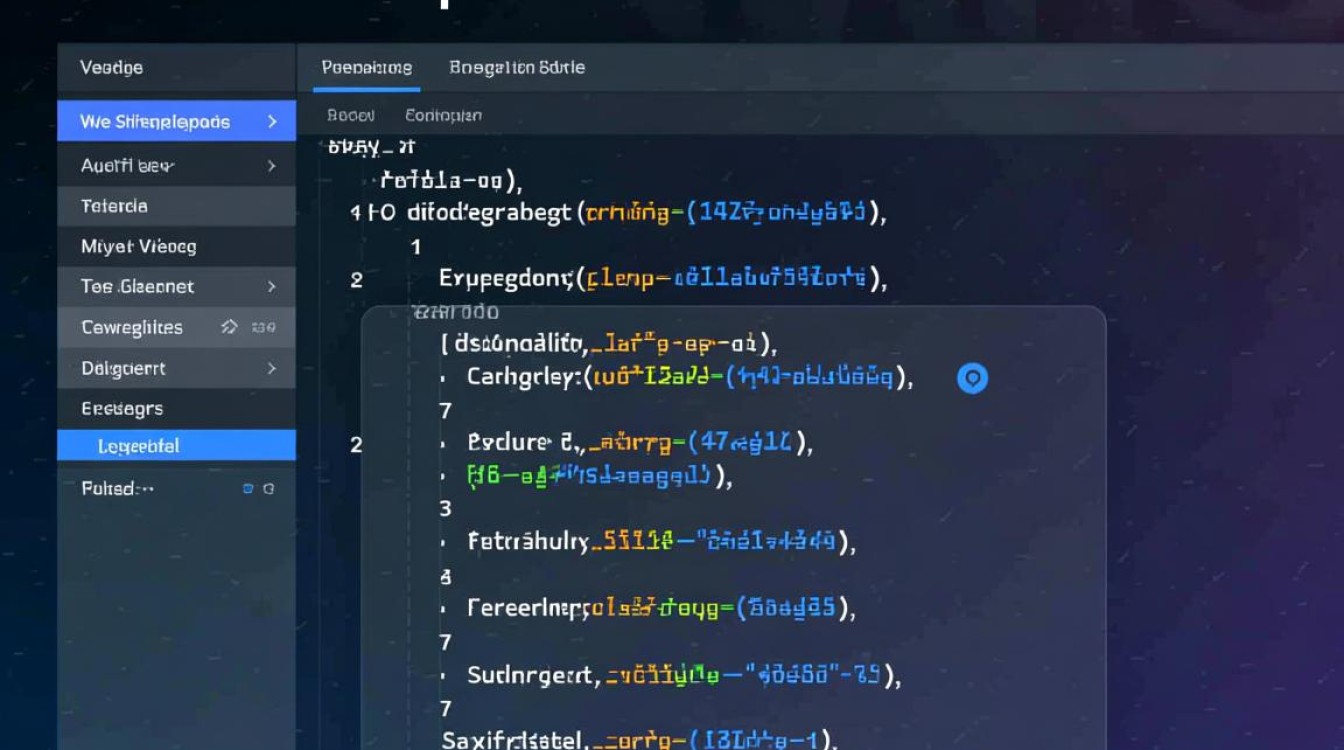Click the blue circular pin icon in code panel
1344x750 pixels.
(x=972, y=378)
